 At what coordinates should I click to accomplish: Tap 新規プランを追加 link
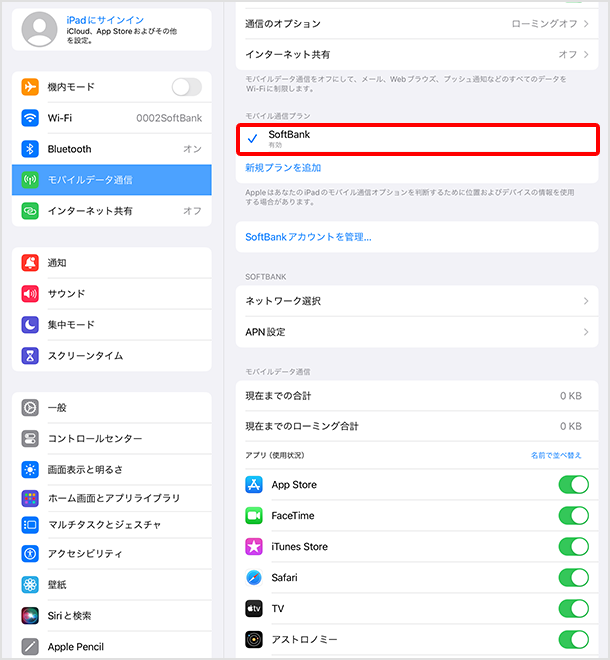[x=283, y=168]
